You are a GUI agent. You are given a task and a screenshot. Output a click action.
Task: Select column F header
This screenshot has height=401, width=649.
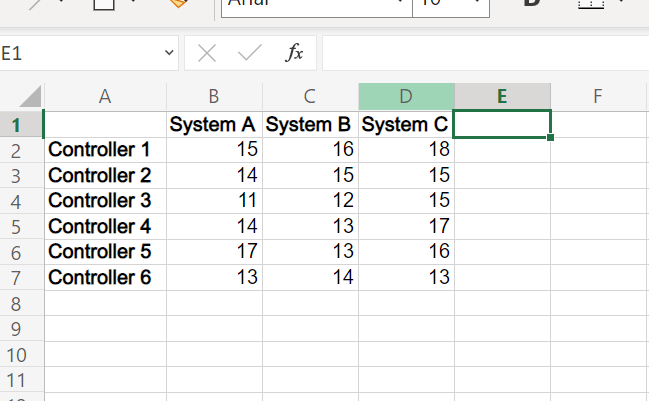[598, 96]
